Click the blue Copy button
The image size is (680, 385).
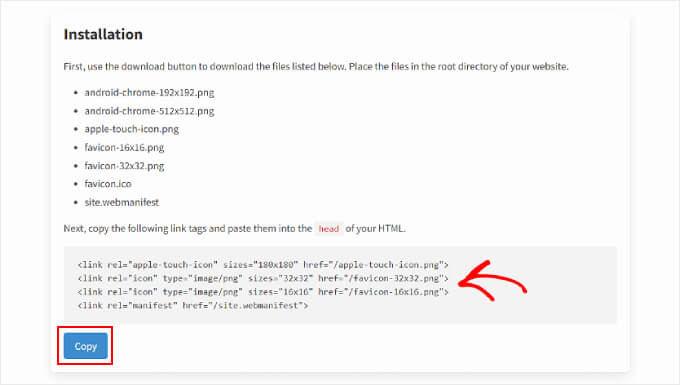[x=85, y=346]
